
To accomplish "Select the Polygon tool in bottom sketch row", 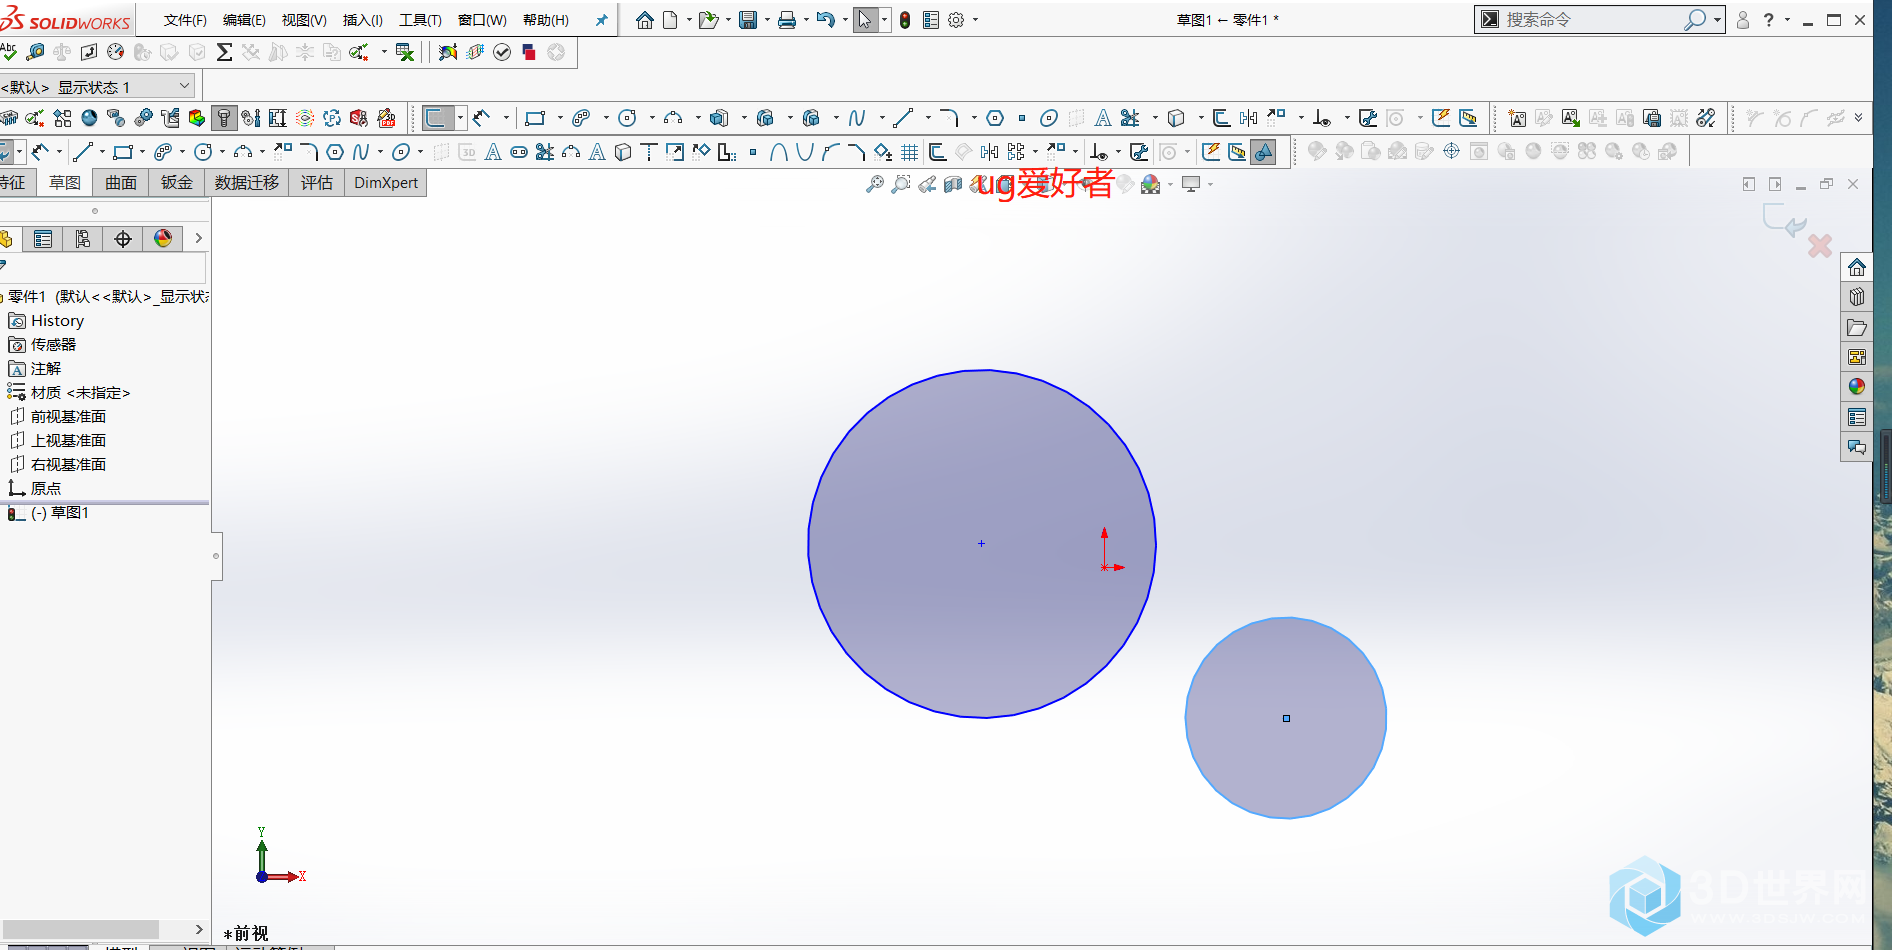I will click(x=335, y=152).
